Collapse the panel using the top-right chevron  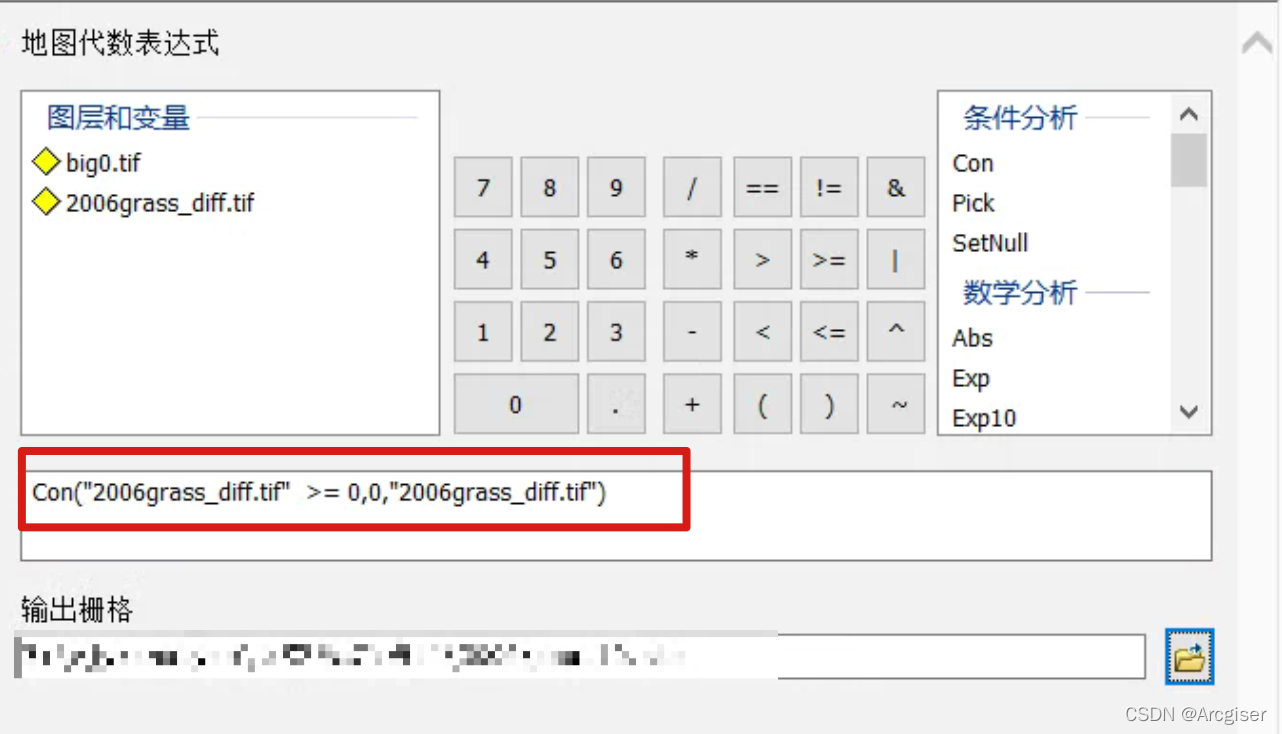(1256, 44)
